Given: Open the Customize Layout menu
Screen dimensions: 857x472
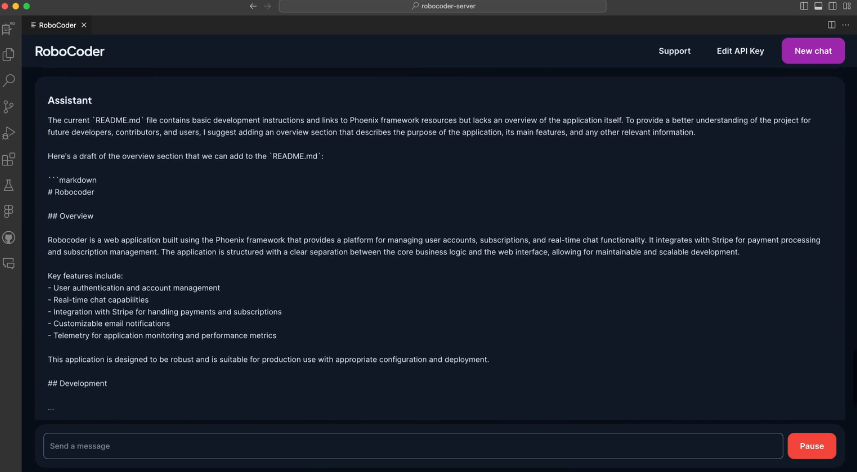Looking at the screenshot, I should 847,6.
